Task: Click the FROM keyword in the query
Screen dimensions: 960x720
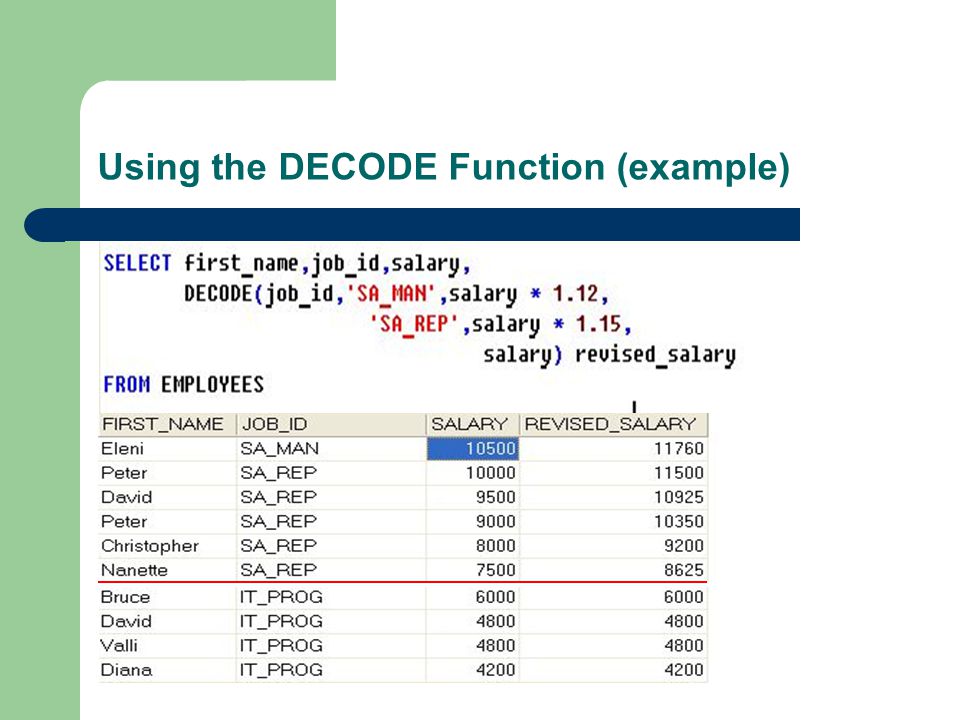Action: tap(126, 384)
